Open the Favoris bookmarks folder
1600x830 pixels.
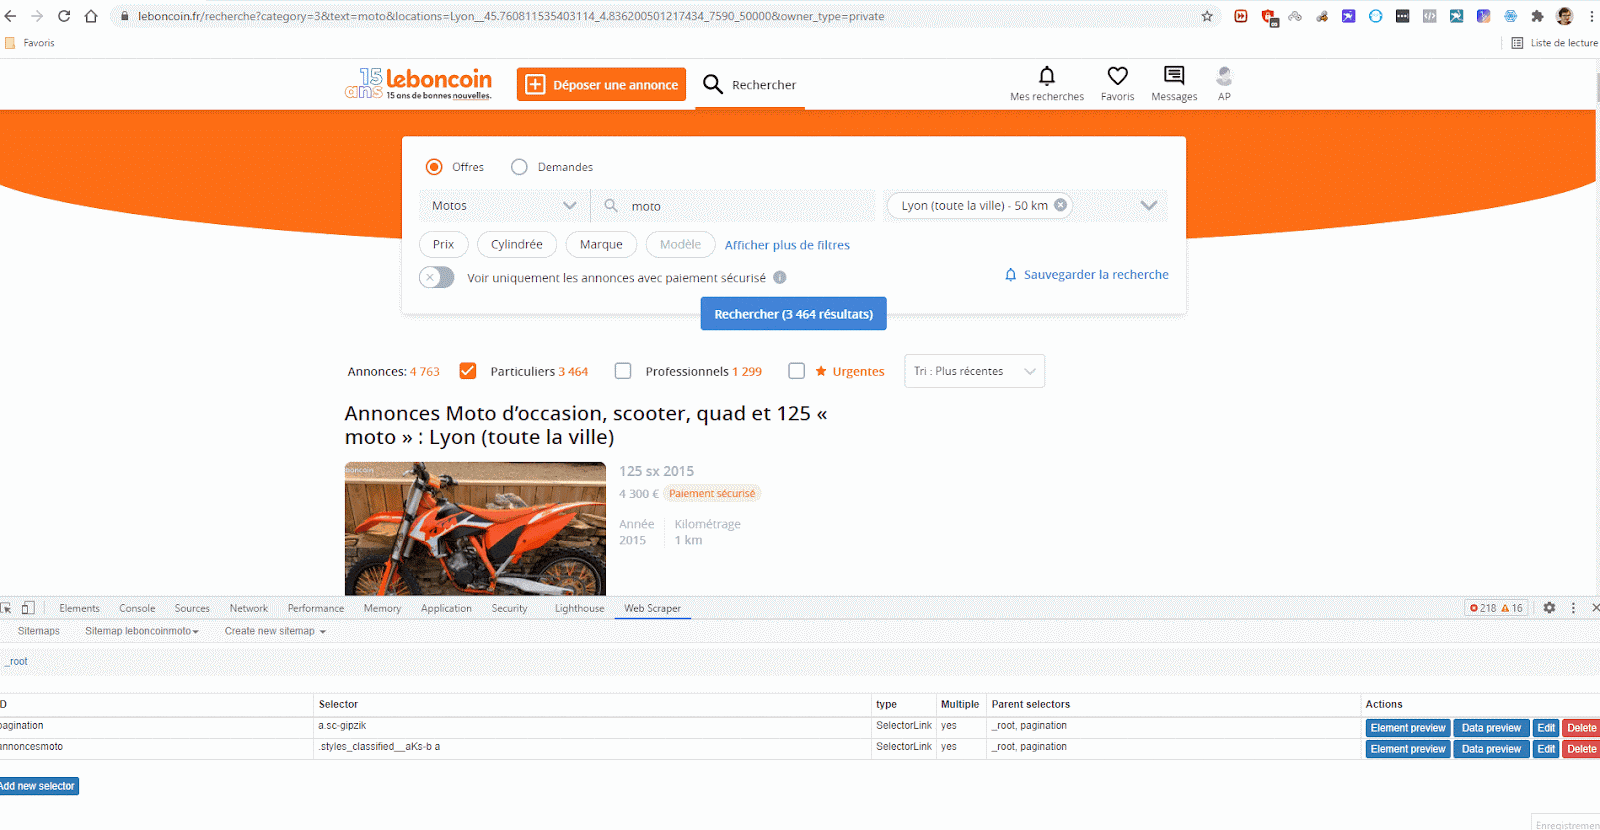point(30,43)
